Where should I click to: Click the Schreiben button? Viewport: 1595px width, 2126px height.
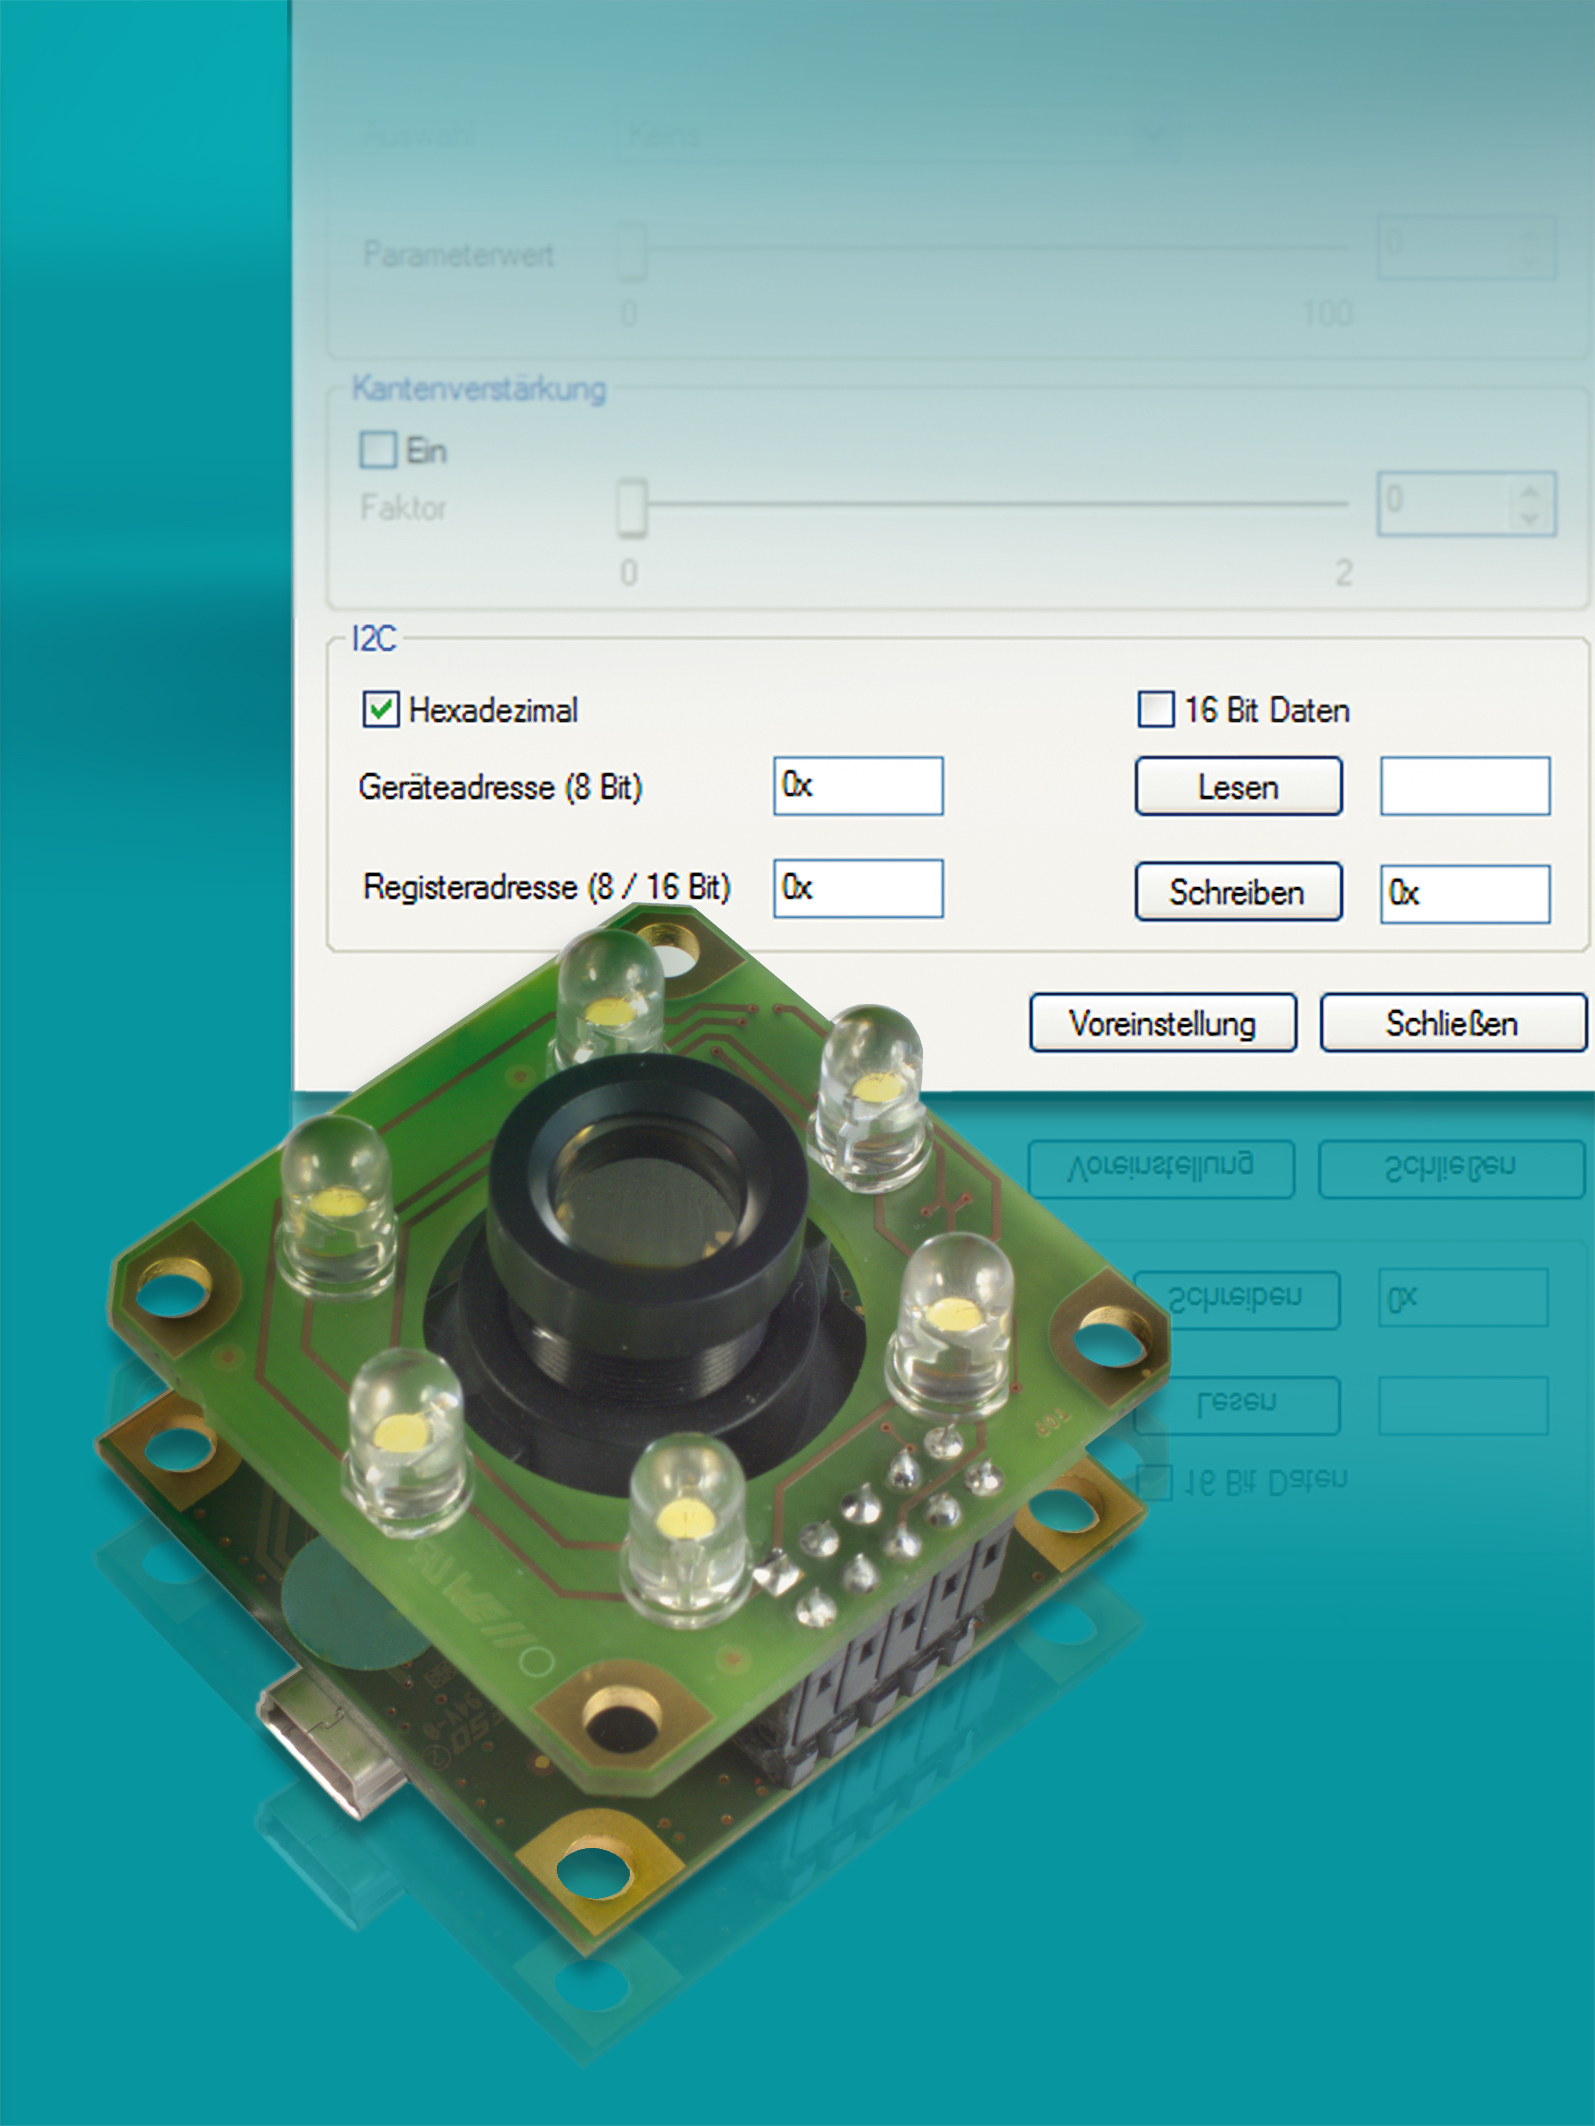(x=1238, y=892)
